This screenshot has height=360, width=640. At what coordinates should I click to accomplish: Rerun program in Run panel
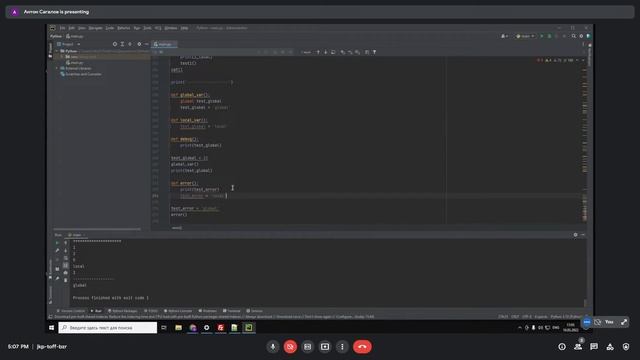point(57,243)
